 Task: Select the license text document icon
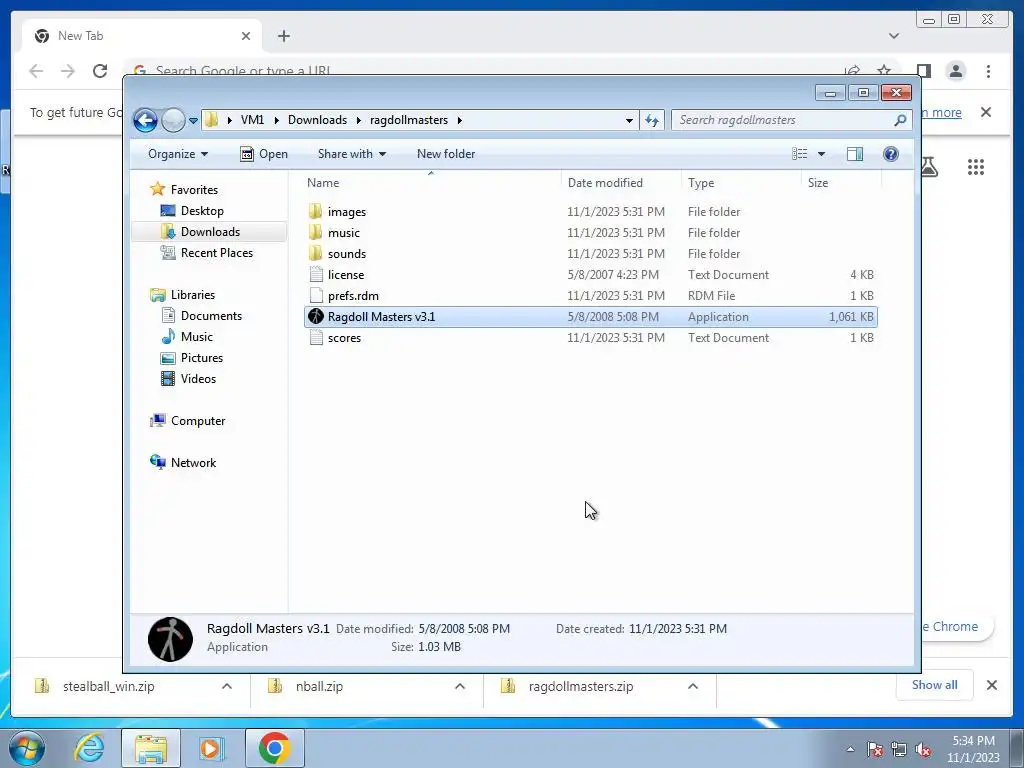click(316, 275)
